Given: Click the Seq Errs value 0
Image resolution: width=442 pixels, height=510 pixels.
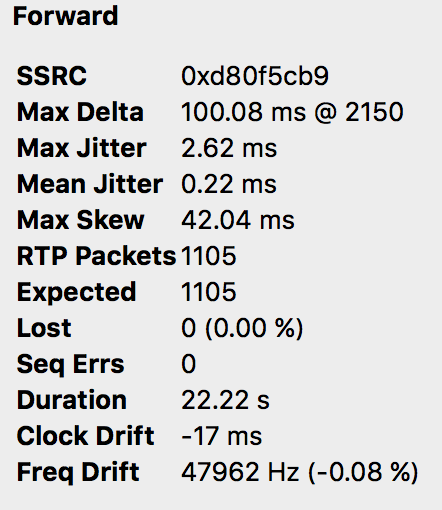Looking at the screenshot, I should point(189,364).
